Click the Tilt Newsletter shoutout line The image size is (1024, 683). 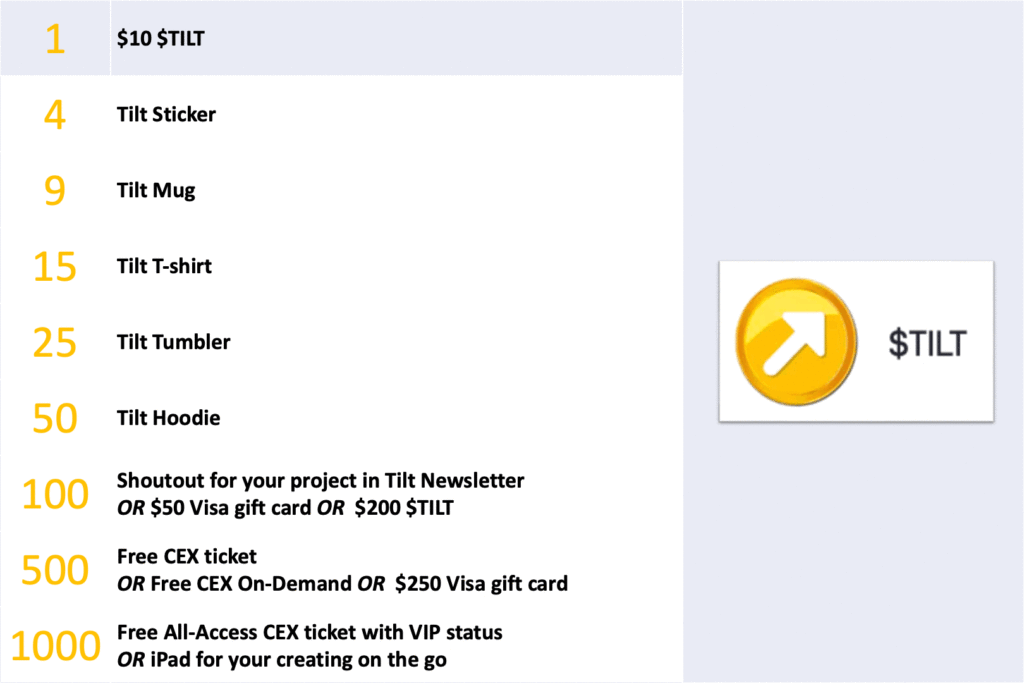(320, 481)
